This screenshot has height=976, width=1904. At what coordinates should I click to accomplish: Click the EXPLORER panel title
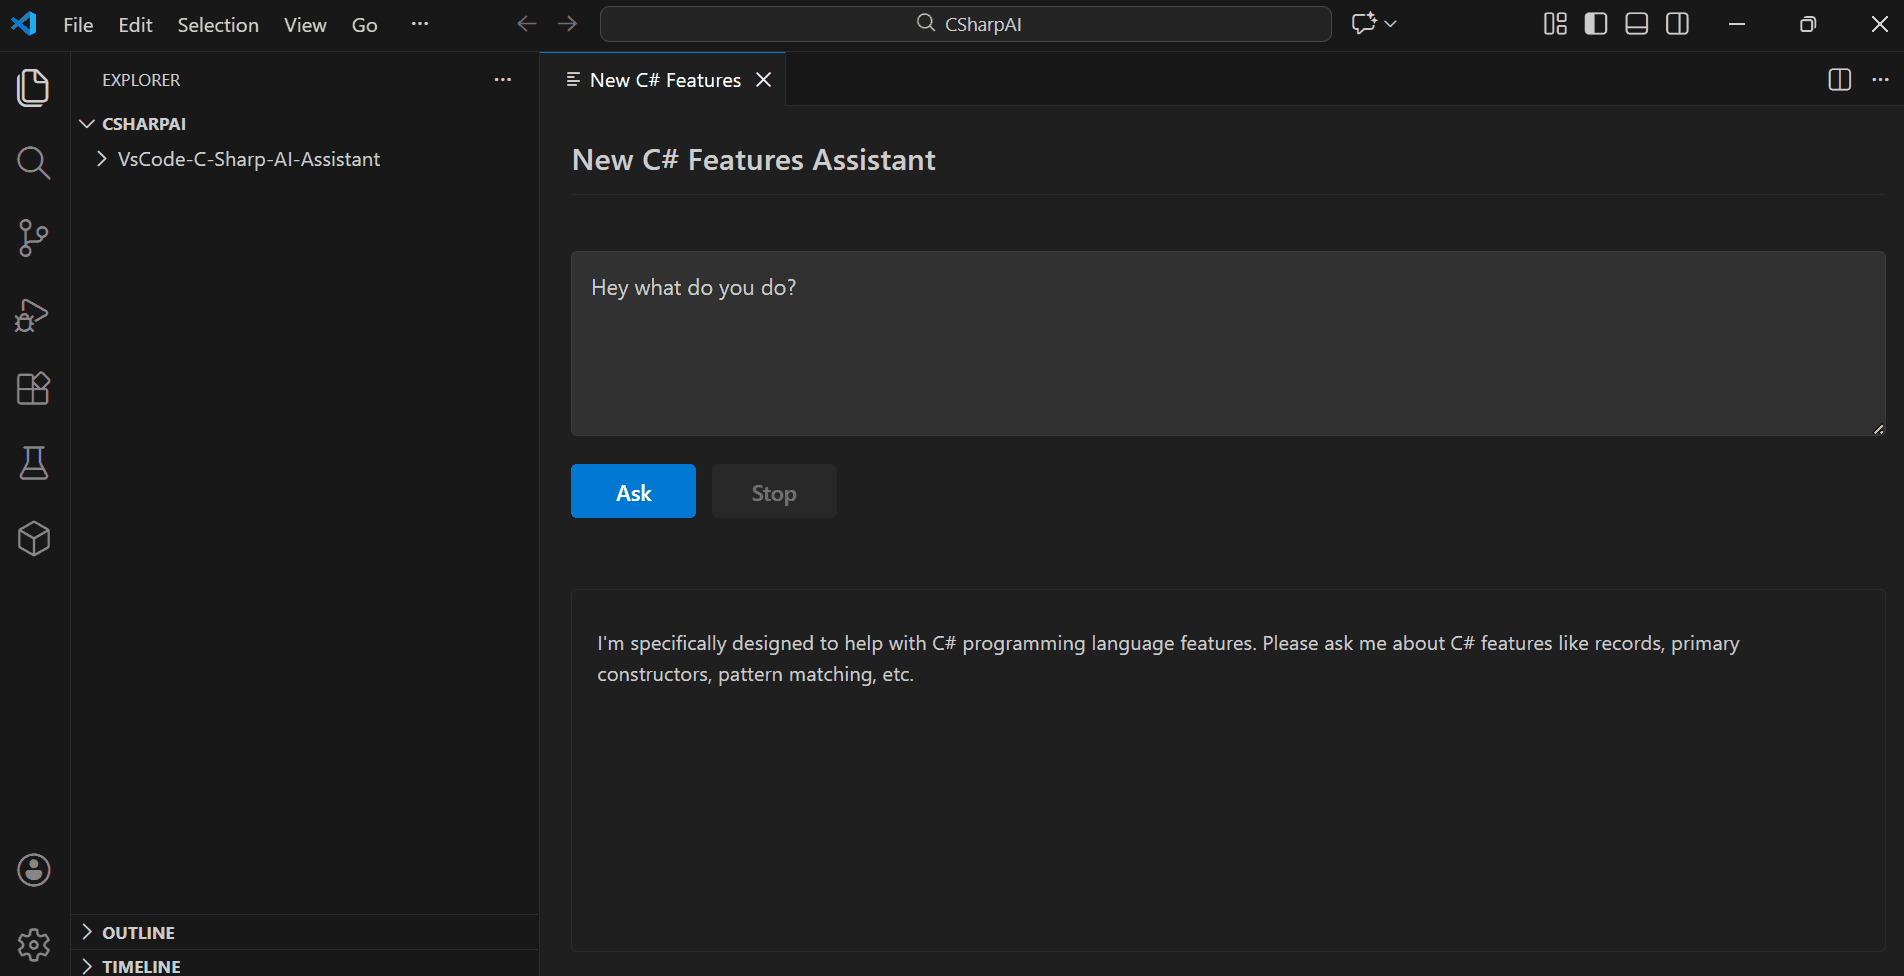(141, 80)
